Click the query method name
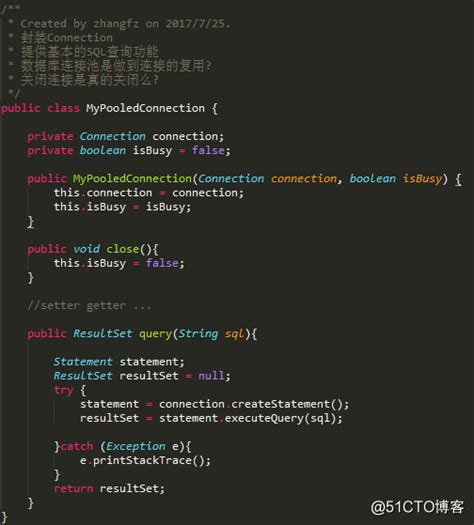Image resolution: width=474 pixels, height=525 pixels. coord(155,333)
